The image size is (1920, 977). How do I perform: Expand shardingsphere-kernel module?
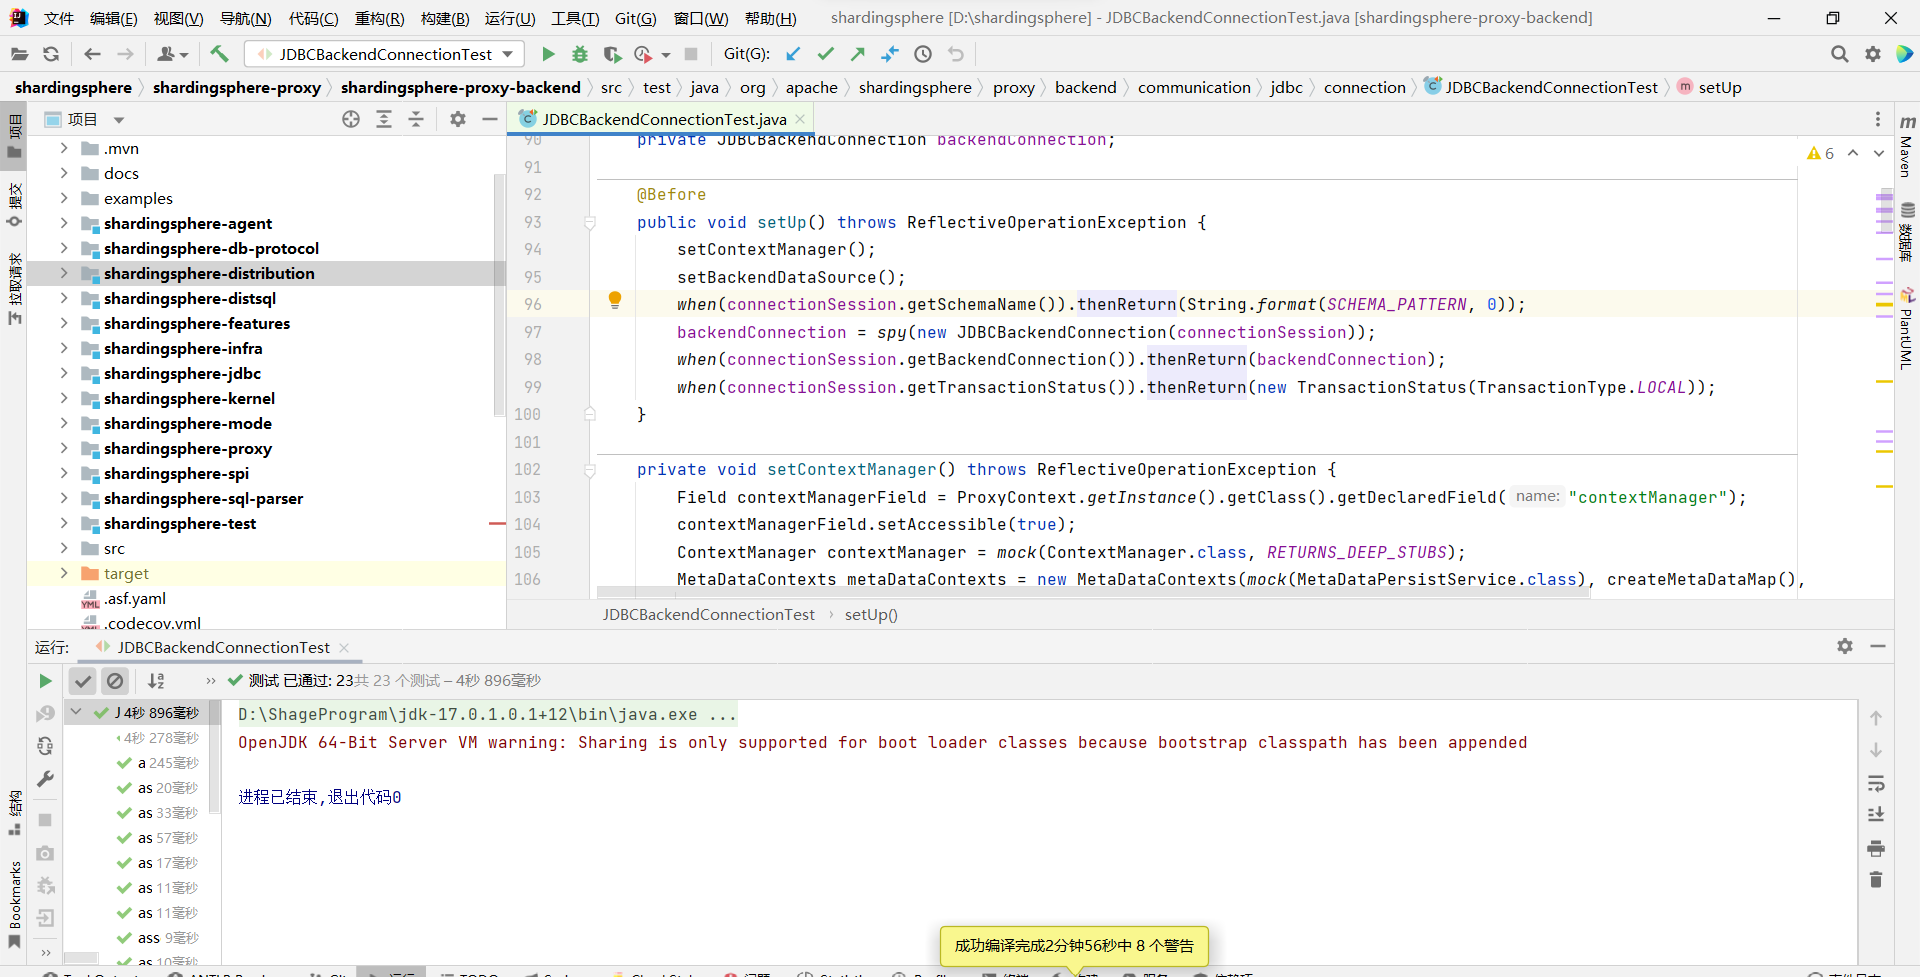pos(64,398)
